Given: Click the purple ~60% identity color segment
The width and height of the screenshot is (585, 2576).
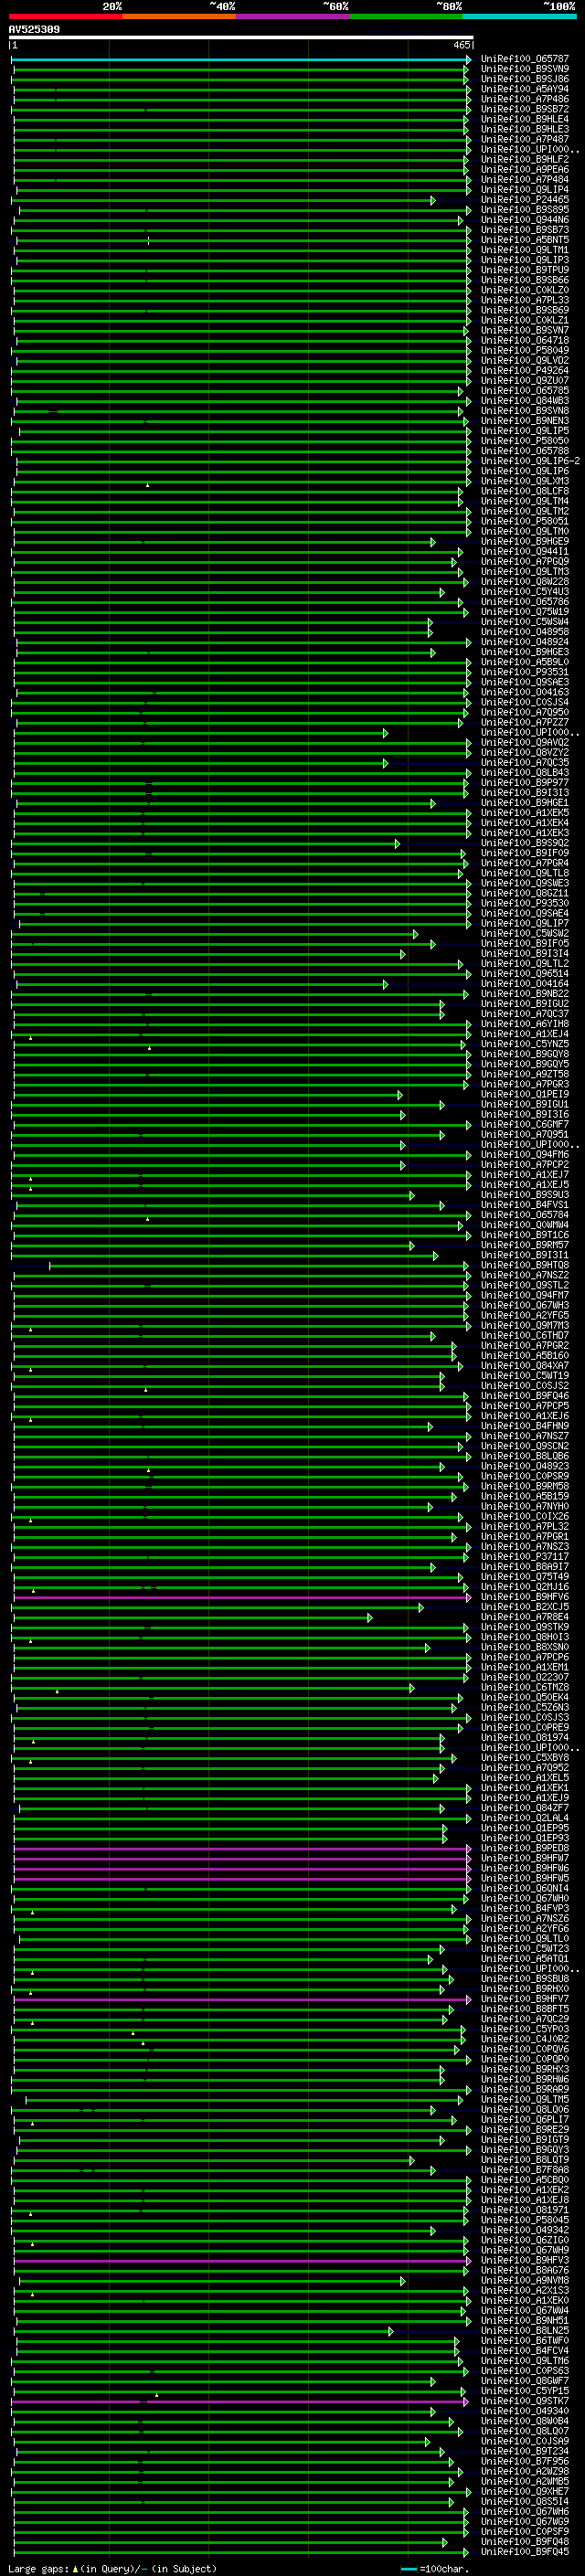Looking at the screenshot, I should (x=293, y=16).
